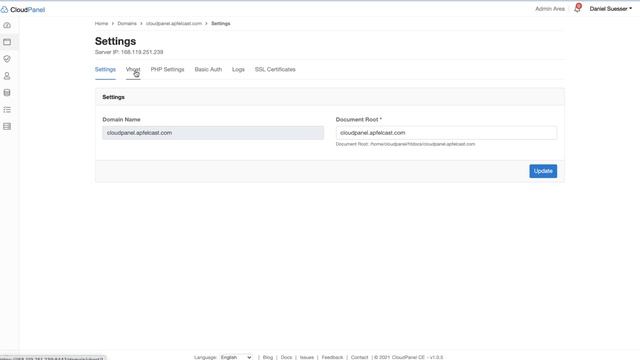Switch to the Basic Auth tab
The width and height of the screenshot is (640, 360).
pyautogui.click(x=208, y=69)
